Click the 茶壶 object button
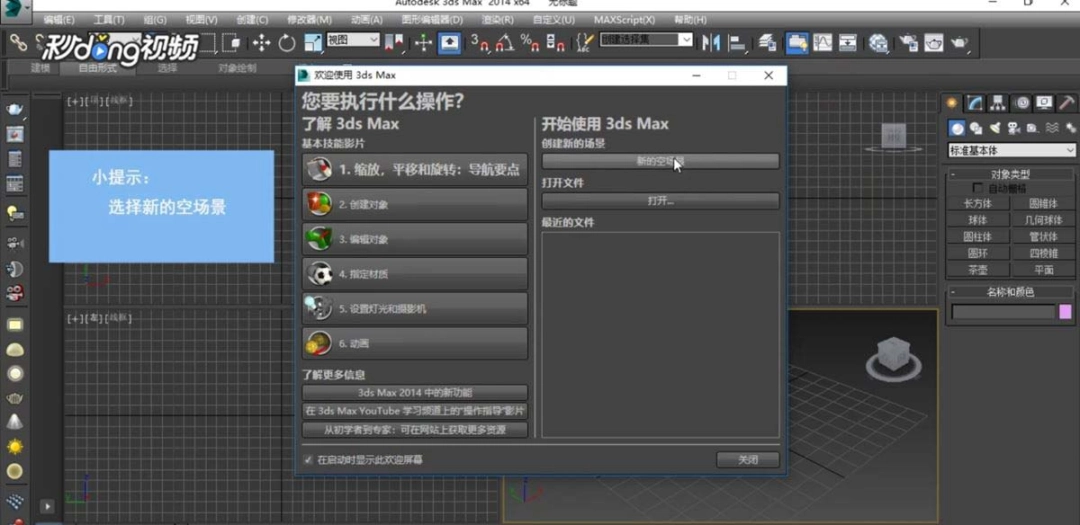The height and width of the screenshot is (525, 1080). [x=977, y=270]
